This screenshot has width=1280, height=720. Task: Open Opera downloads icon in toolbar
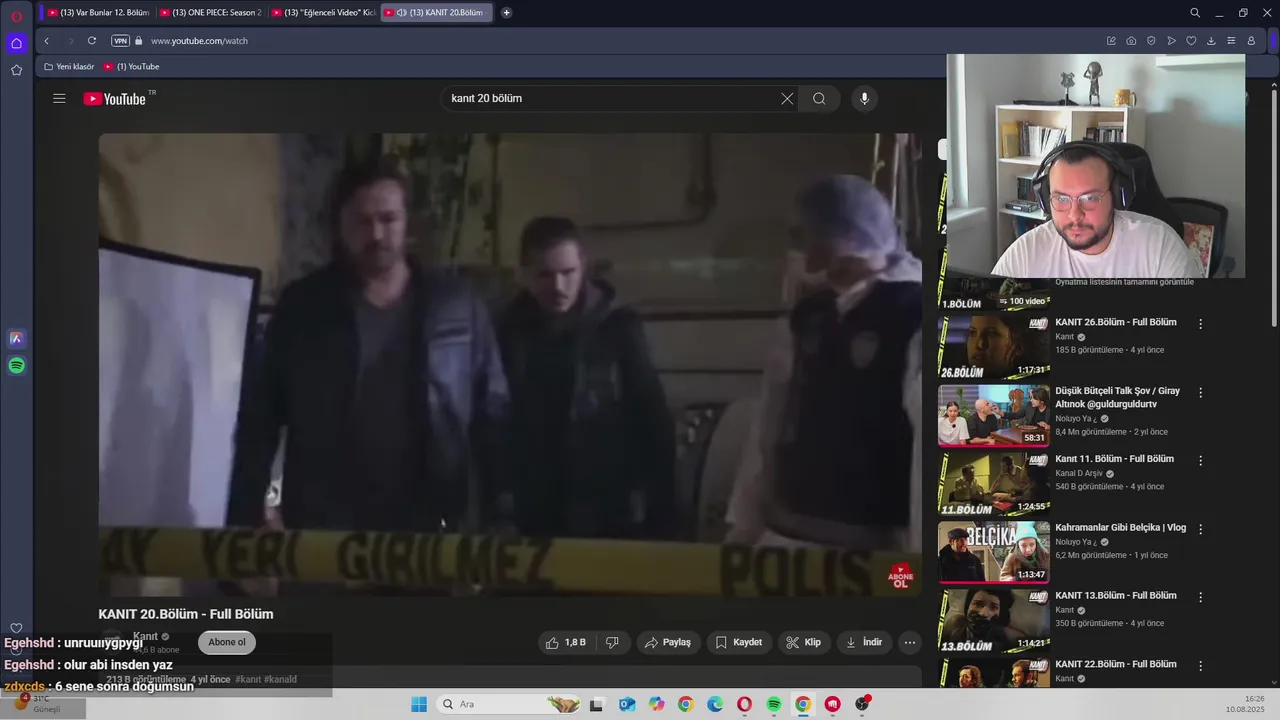pos(1211,41)
